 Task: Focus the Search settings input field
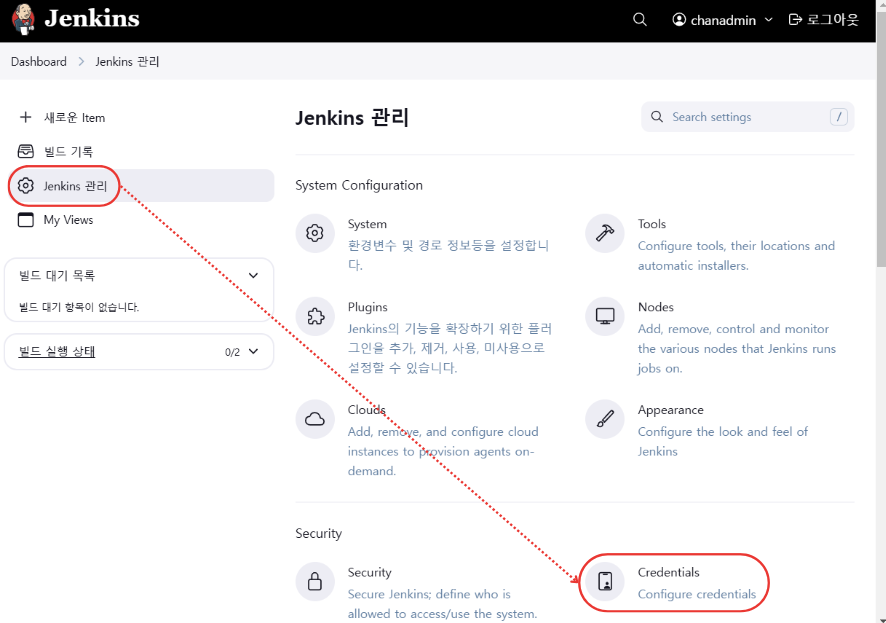(748, 116)
